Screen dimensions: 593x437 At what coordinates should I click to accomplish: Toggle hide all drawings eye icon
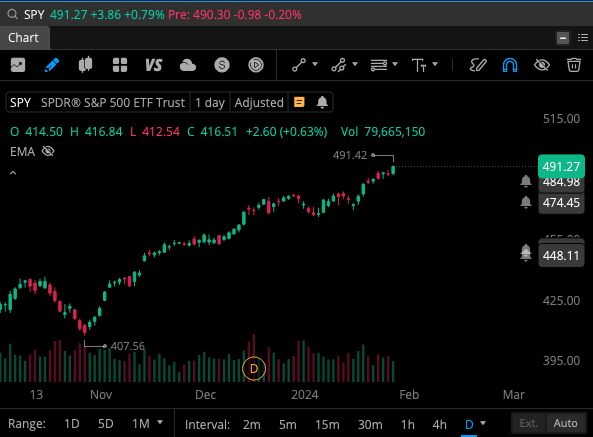click(x=542, y=65)
